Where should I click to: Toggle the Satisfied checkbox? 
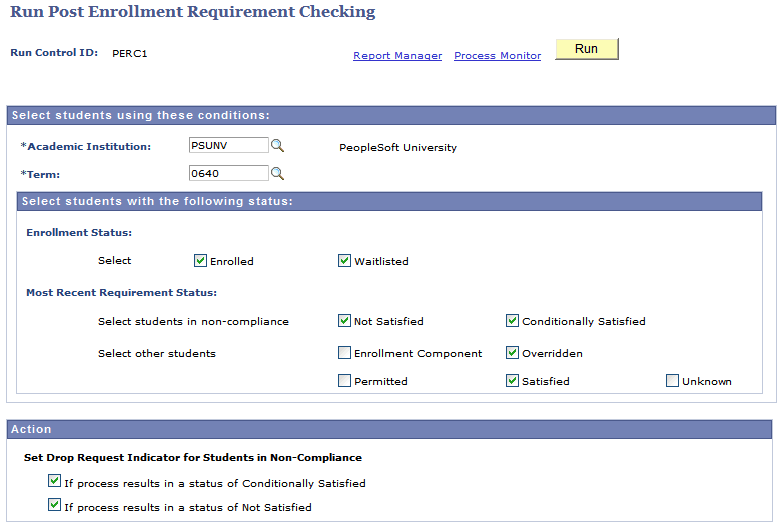click(512, 381)
